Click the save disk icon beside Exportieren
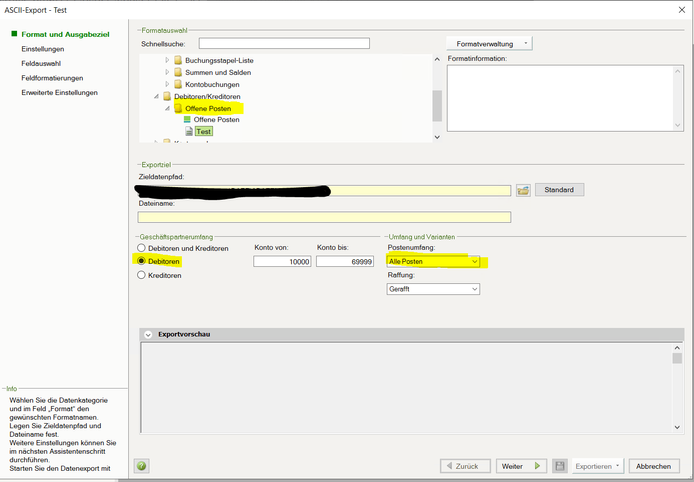 (x=559, y=466)
